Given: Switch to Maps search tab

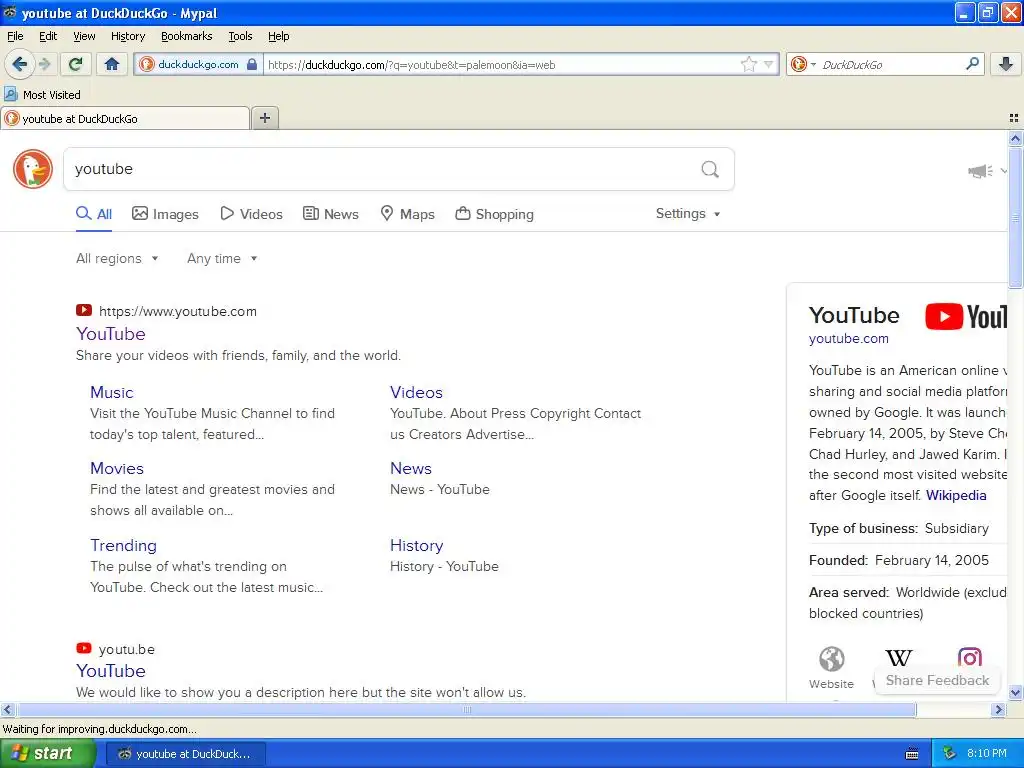Looking at the screenshot, I should [x=408, y=214].
